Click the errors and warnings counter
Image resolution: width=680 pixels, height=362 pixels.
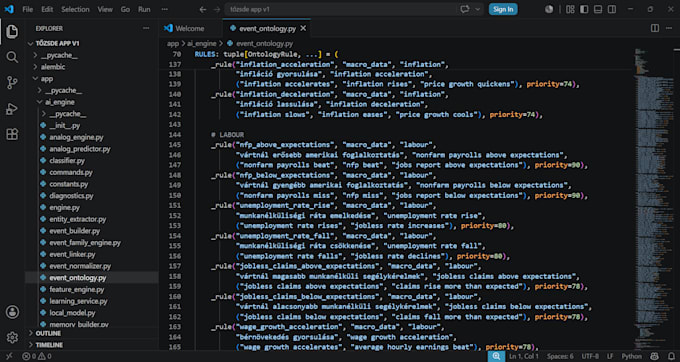click(x=37, y=356)
